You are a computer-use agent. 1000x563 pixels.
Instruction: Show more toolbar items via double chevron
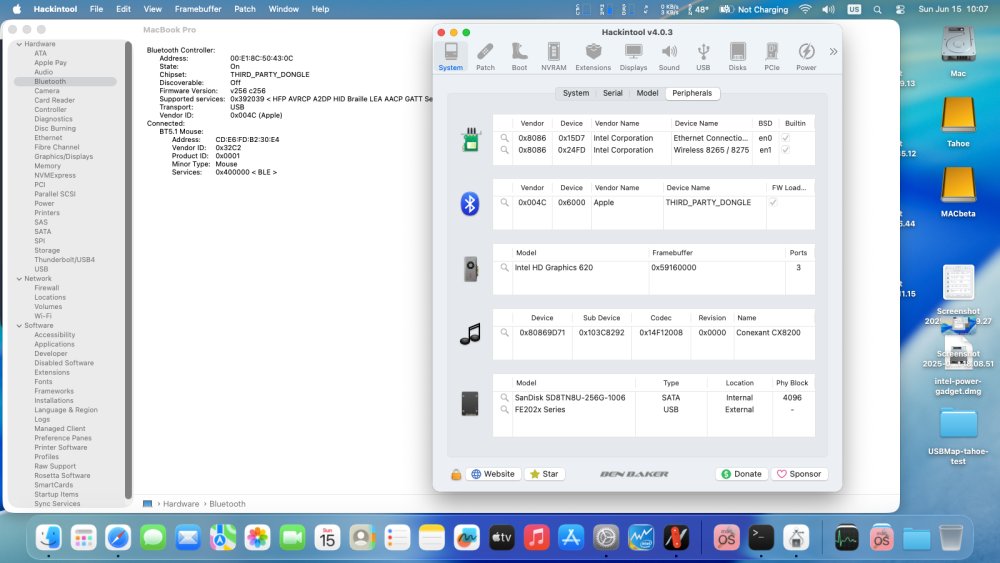(x=833, y=52)
